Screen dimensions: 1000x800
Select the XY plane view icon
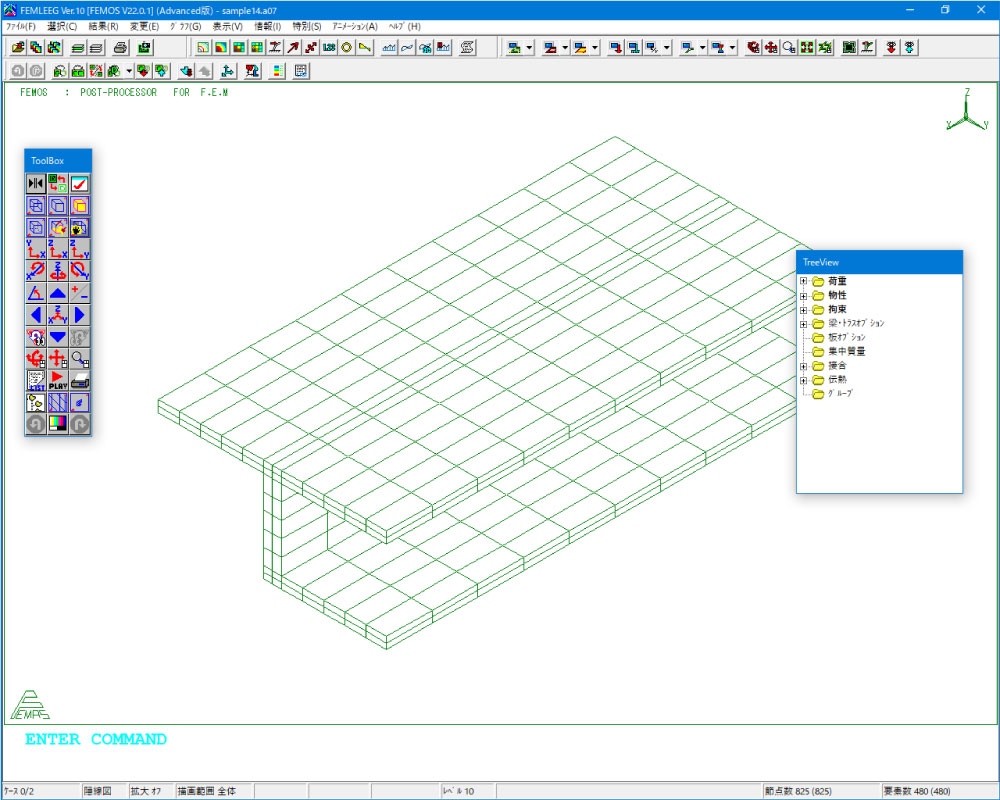coord(36,248)
